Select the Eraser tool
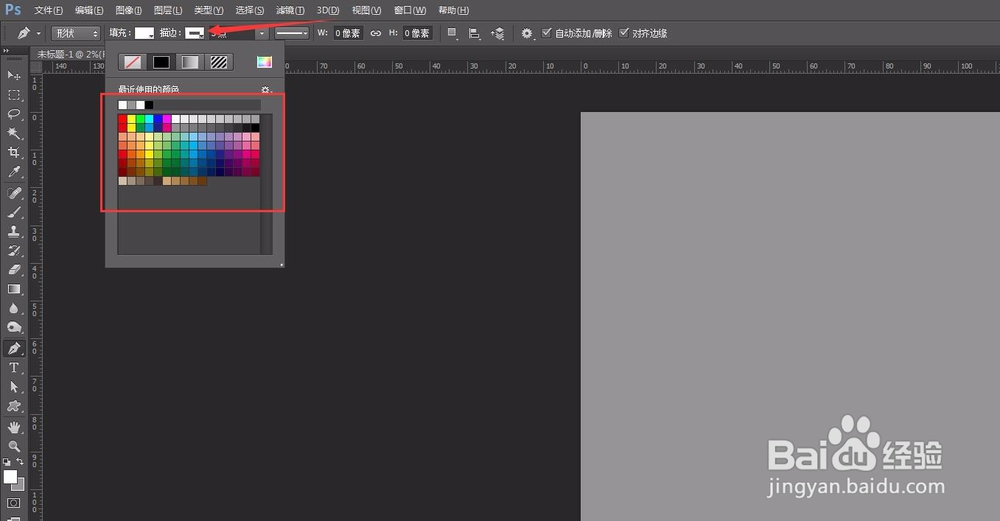 tap(13, 269)
